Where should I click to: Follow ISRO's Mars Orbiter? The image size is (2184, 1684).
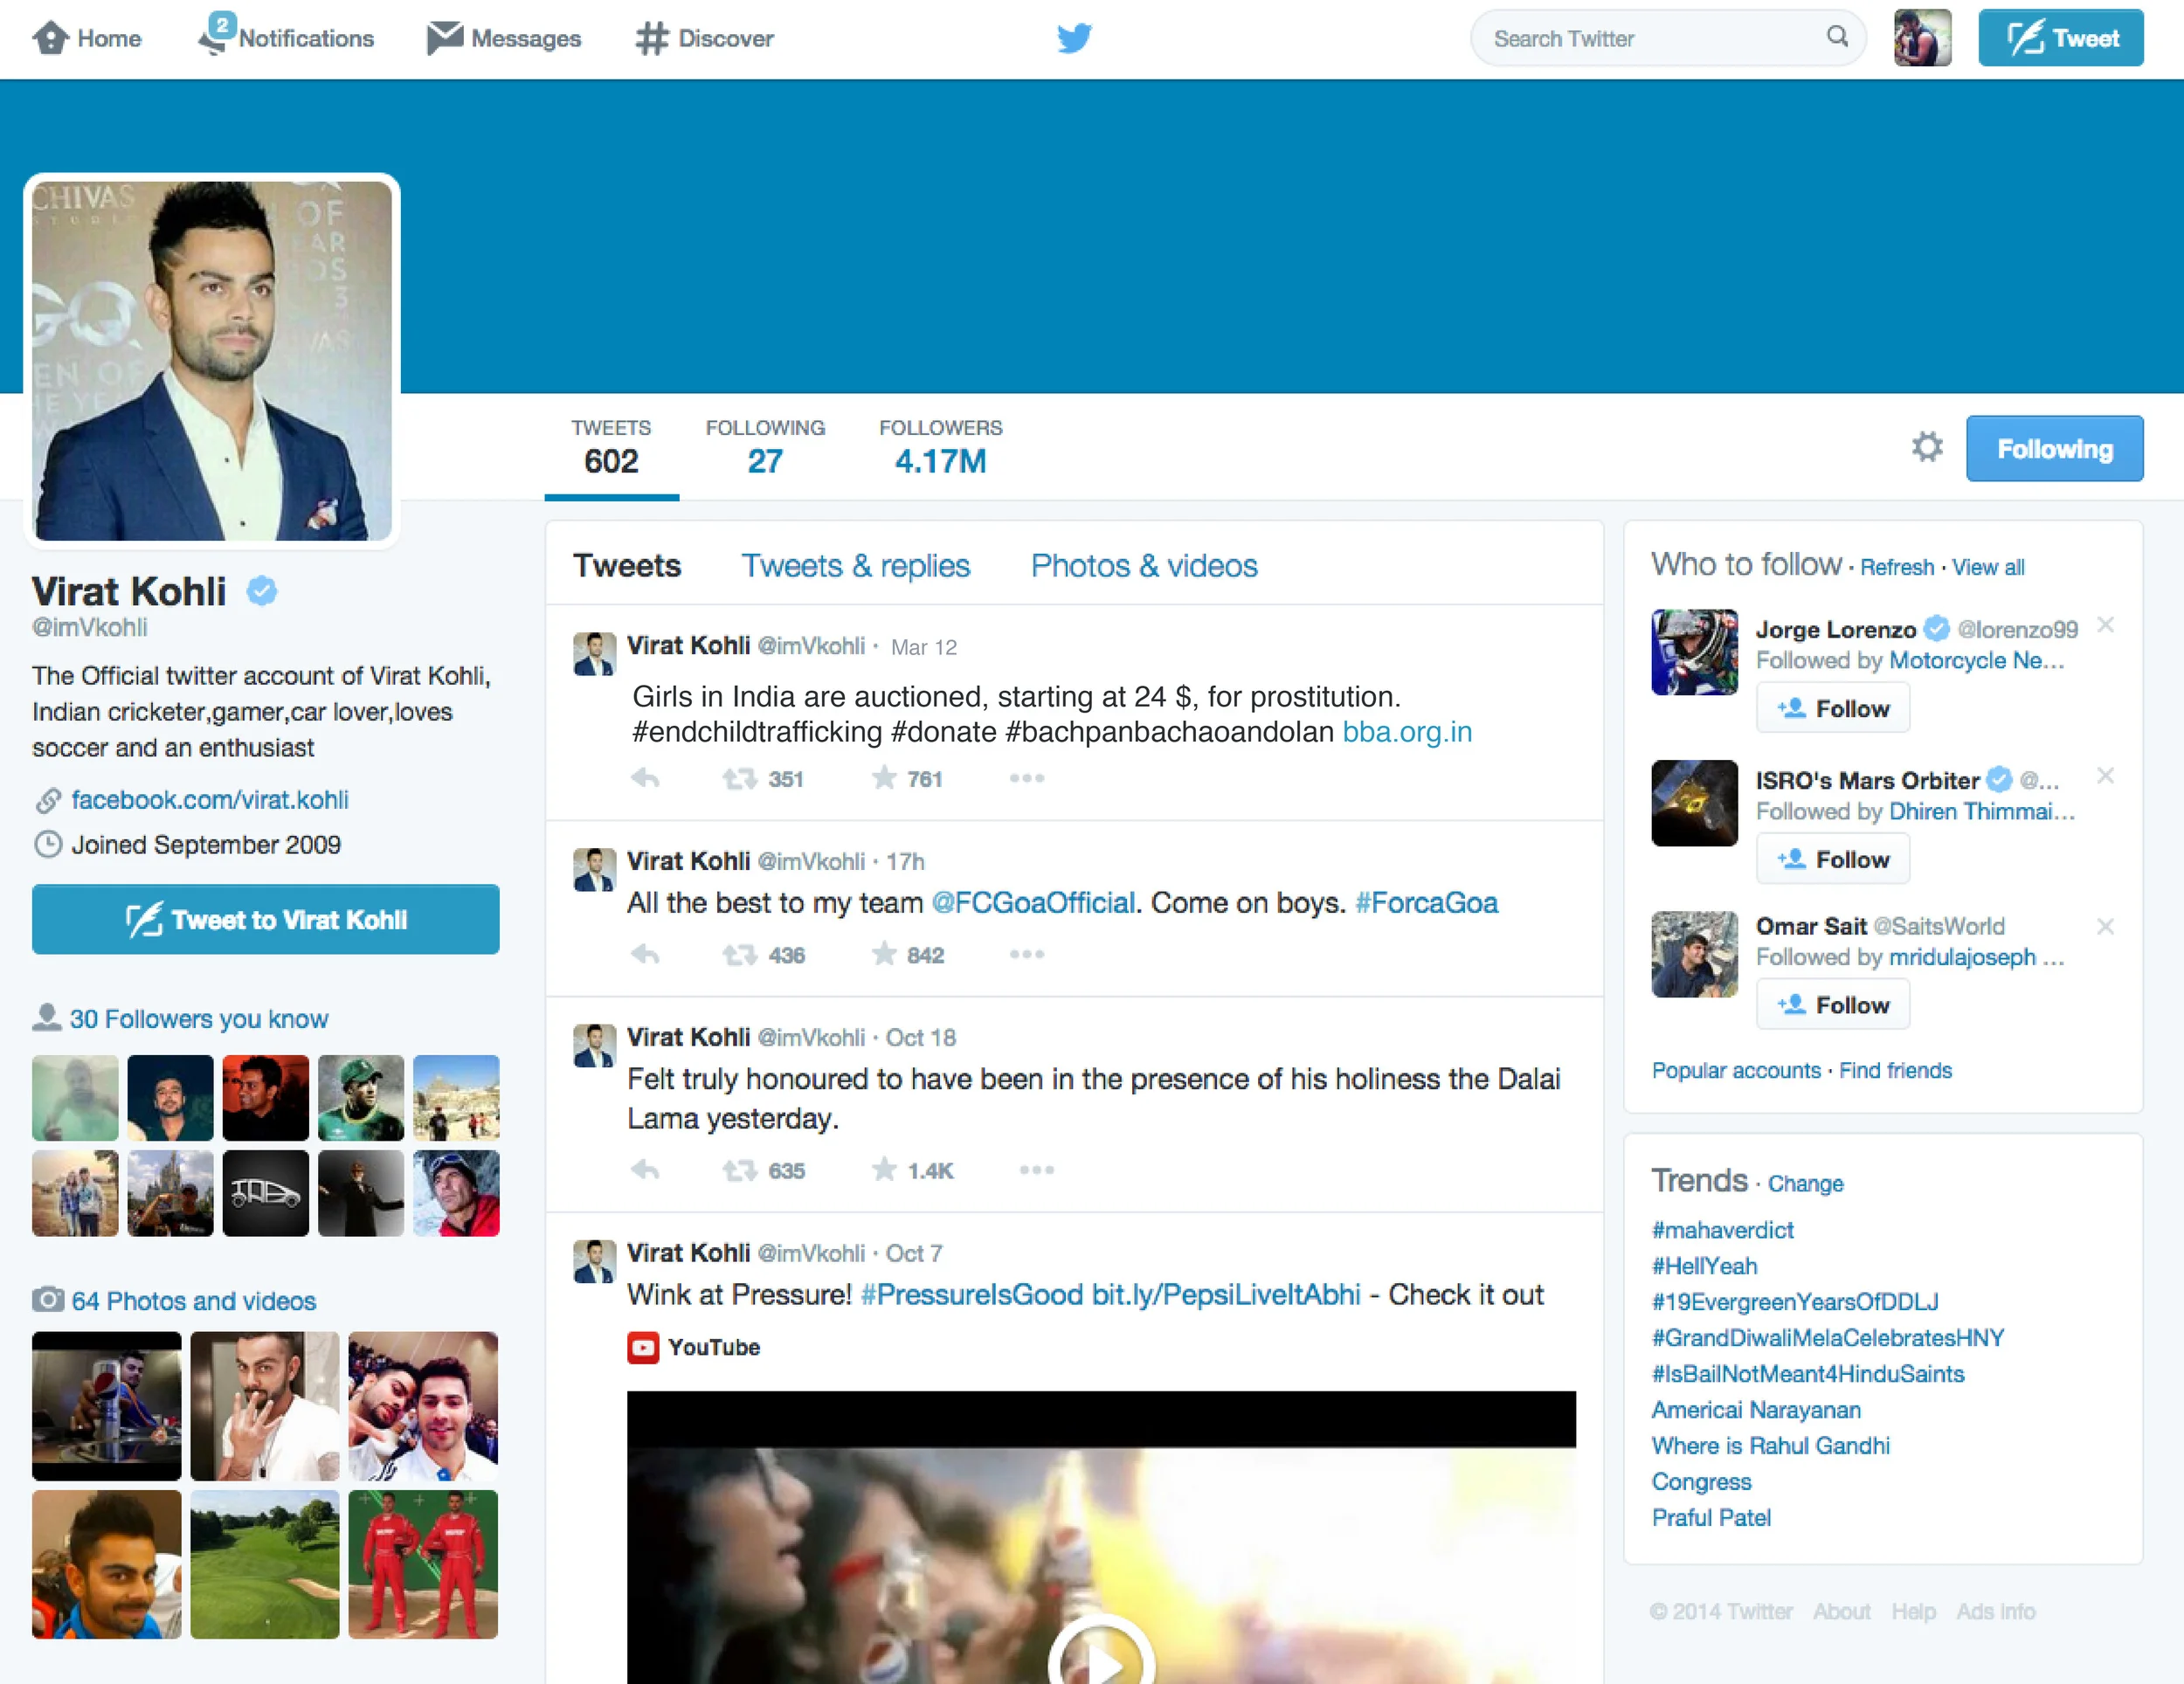pyautogui.click(x=1832, y=859)
